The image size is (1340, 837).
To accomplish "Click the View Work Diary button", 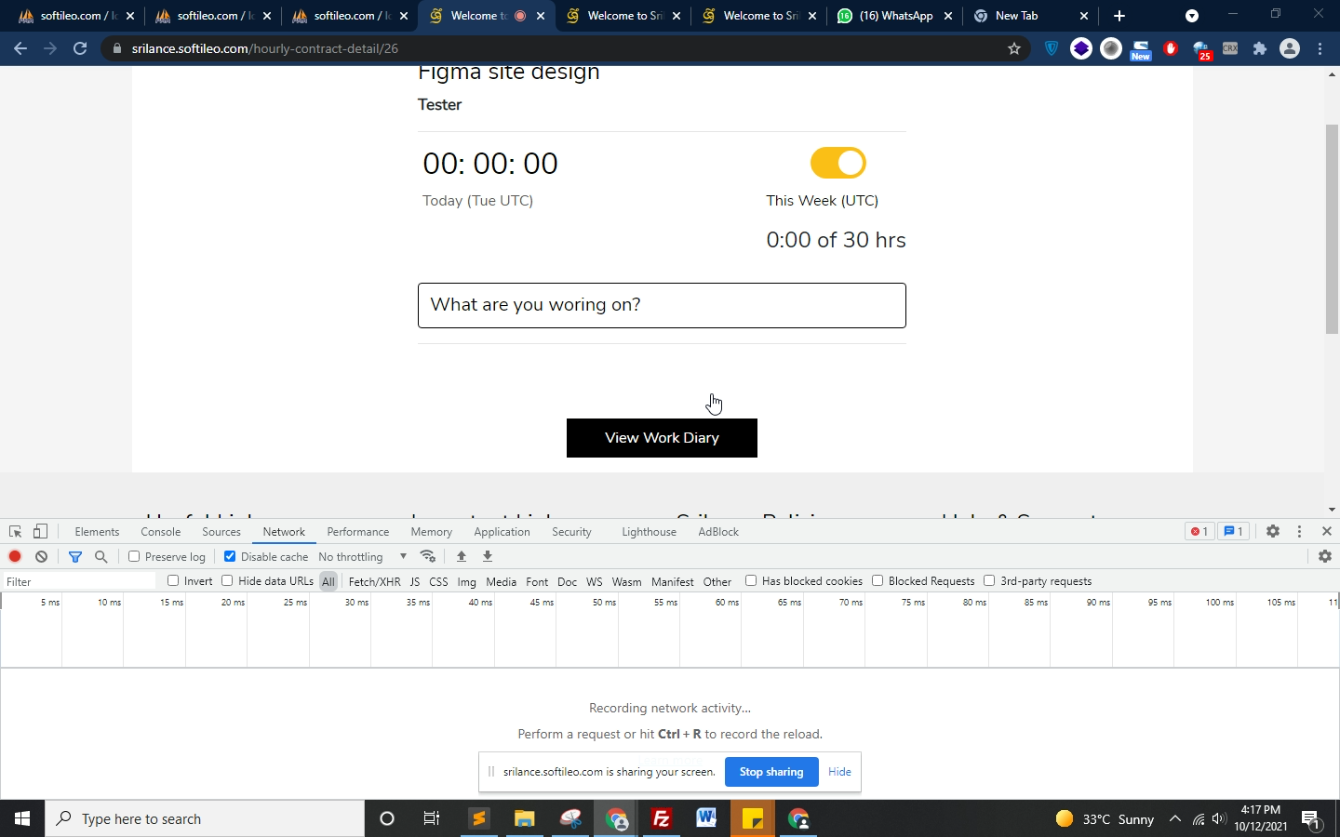I will (661, 438).
